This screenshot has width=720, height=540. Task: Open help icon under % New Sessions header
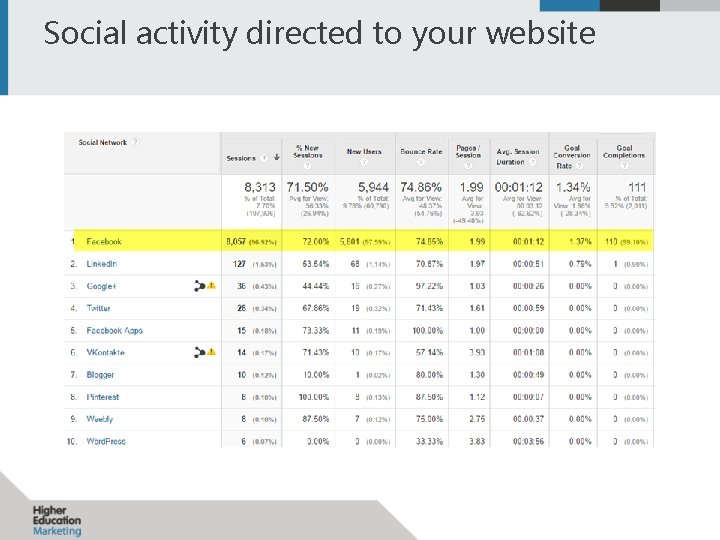click(x=307, y=165)
